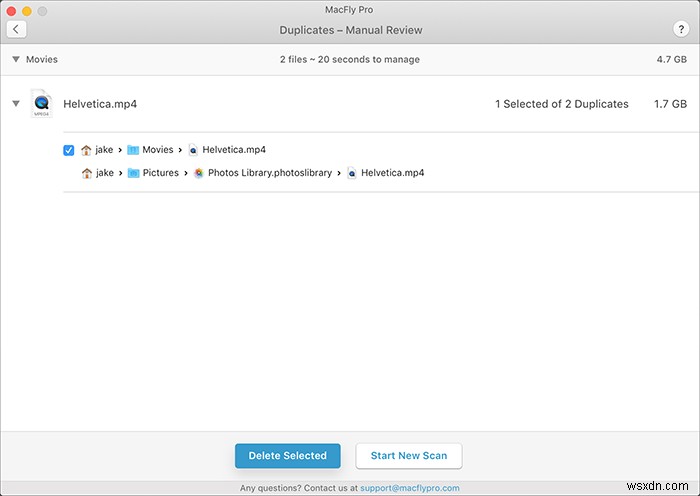The height and width of the screenshot is (496, 700).
Task: Open help with the question mark button
Action: point(681,30)
